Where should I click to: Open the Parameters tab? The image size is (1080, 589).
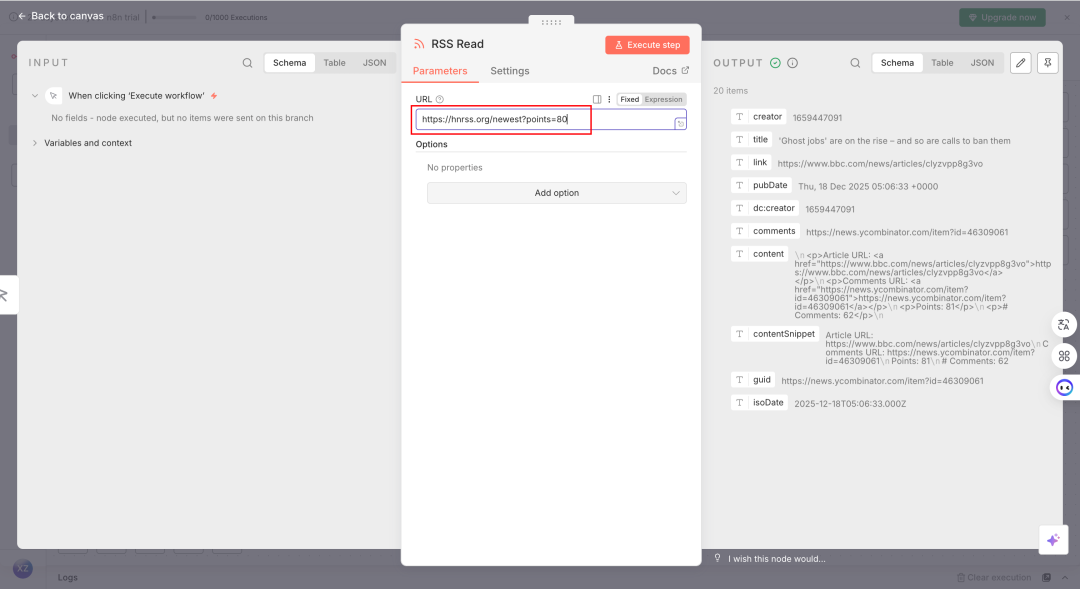coord(439,71)
